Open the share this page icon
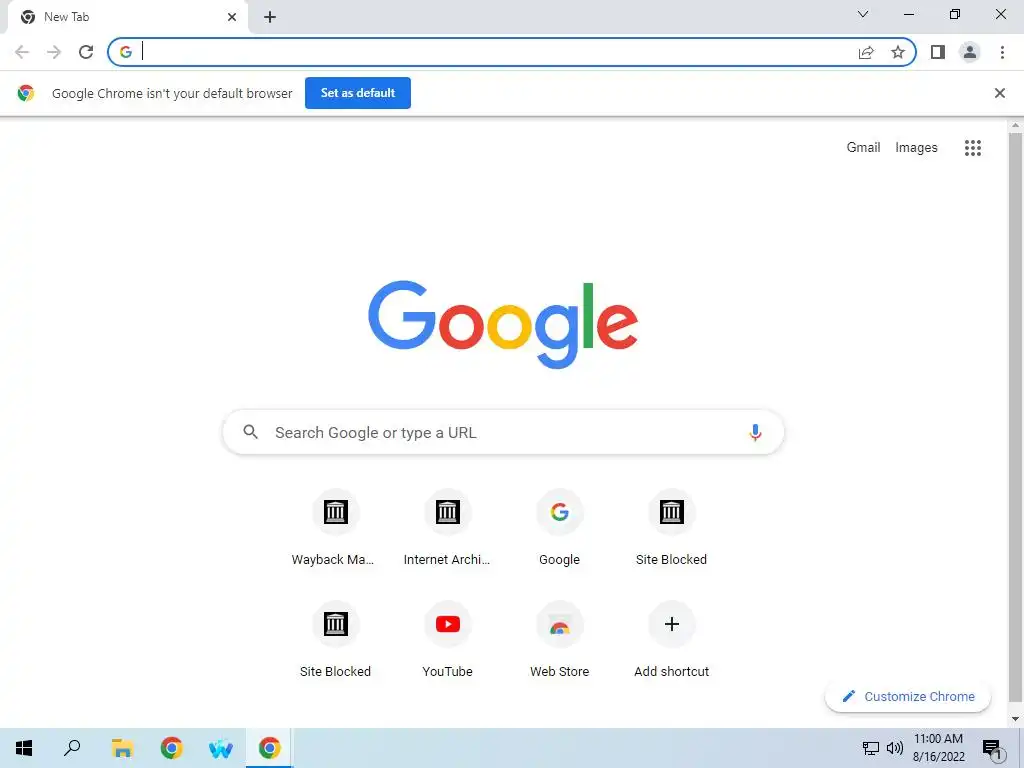The image size is (1024, 768). 866,52
